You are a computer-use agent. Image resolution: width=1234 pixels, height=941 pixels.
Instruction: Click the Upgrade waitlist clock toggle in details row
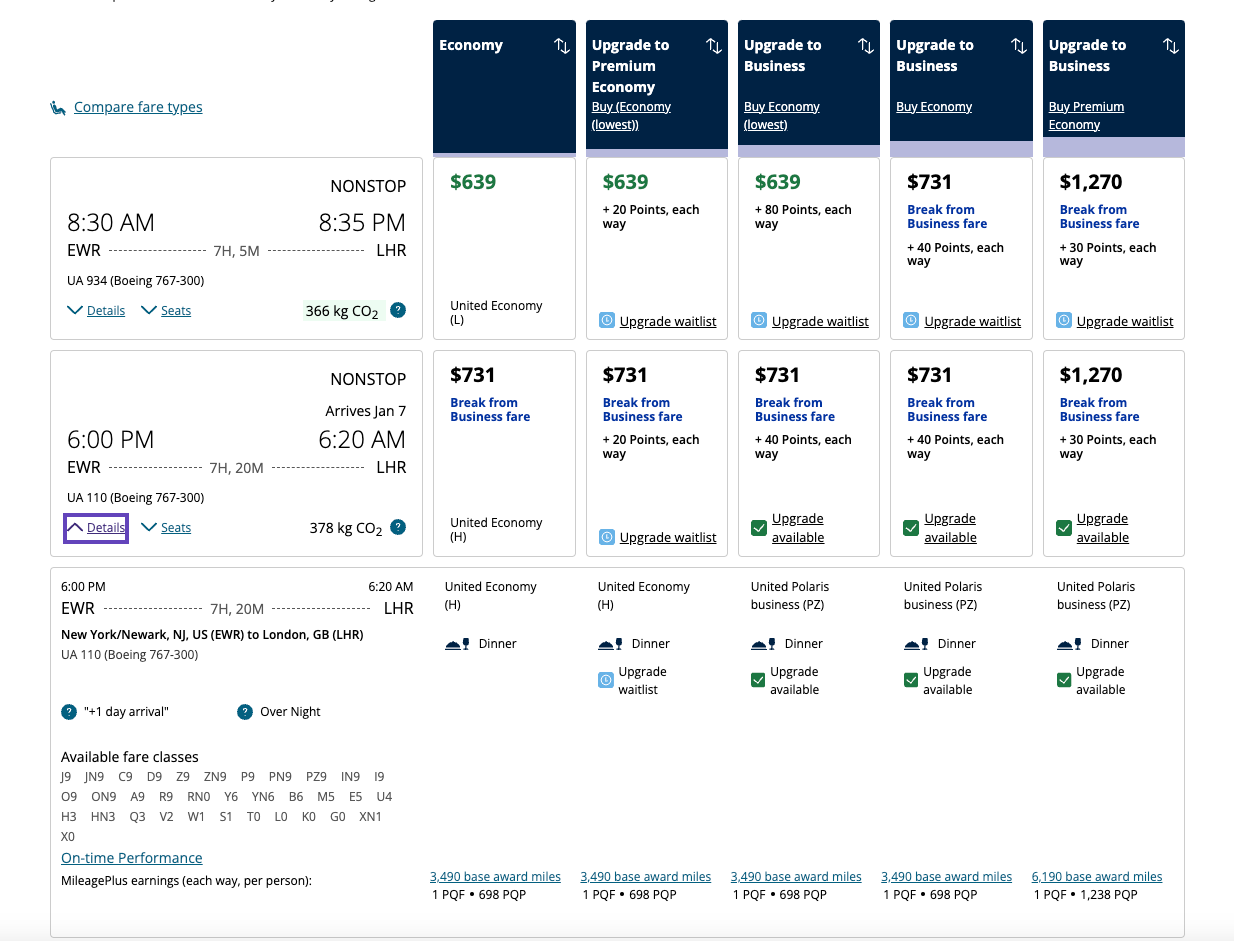tap(605, 680)
